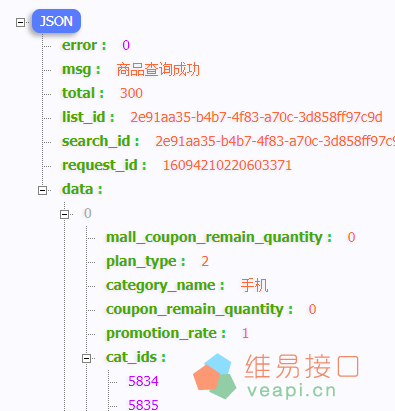395x411 pixels.
Task: Select the data key label
Action: pos(82,189)
